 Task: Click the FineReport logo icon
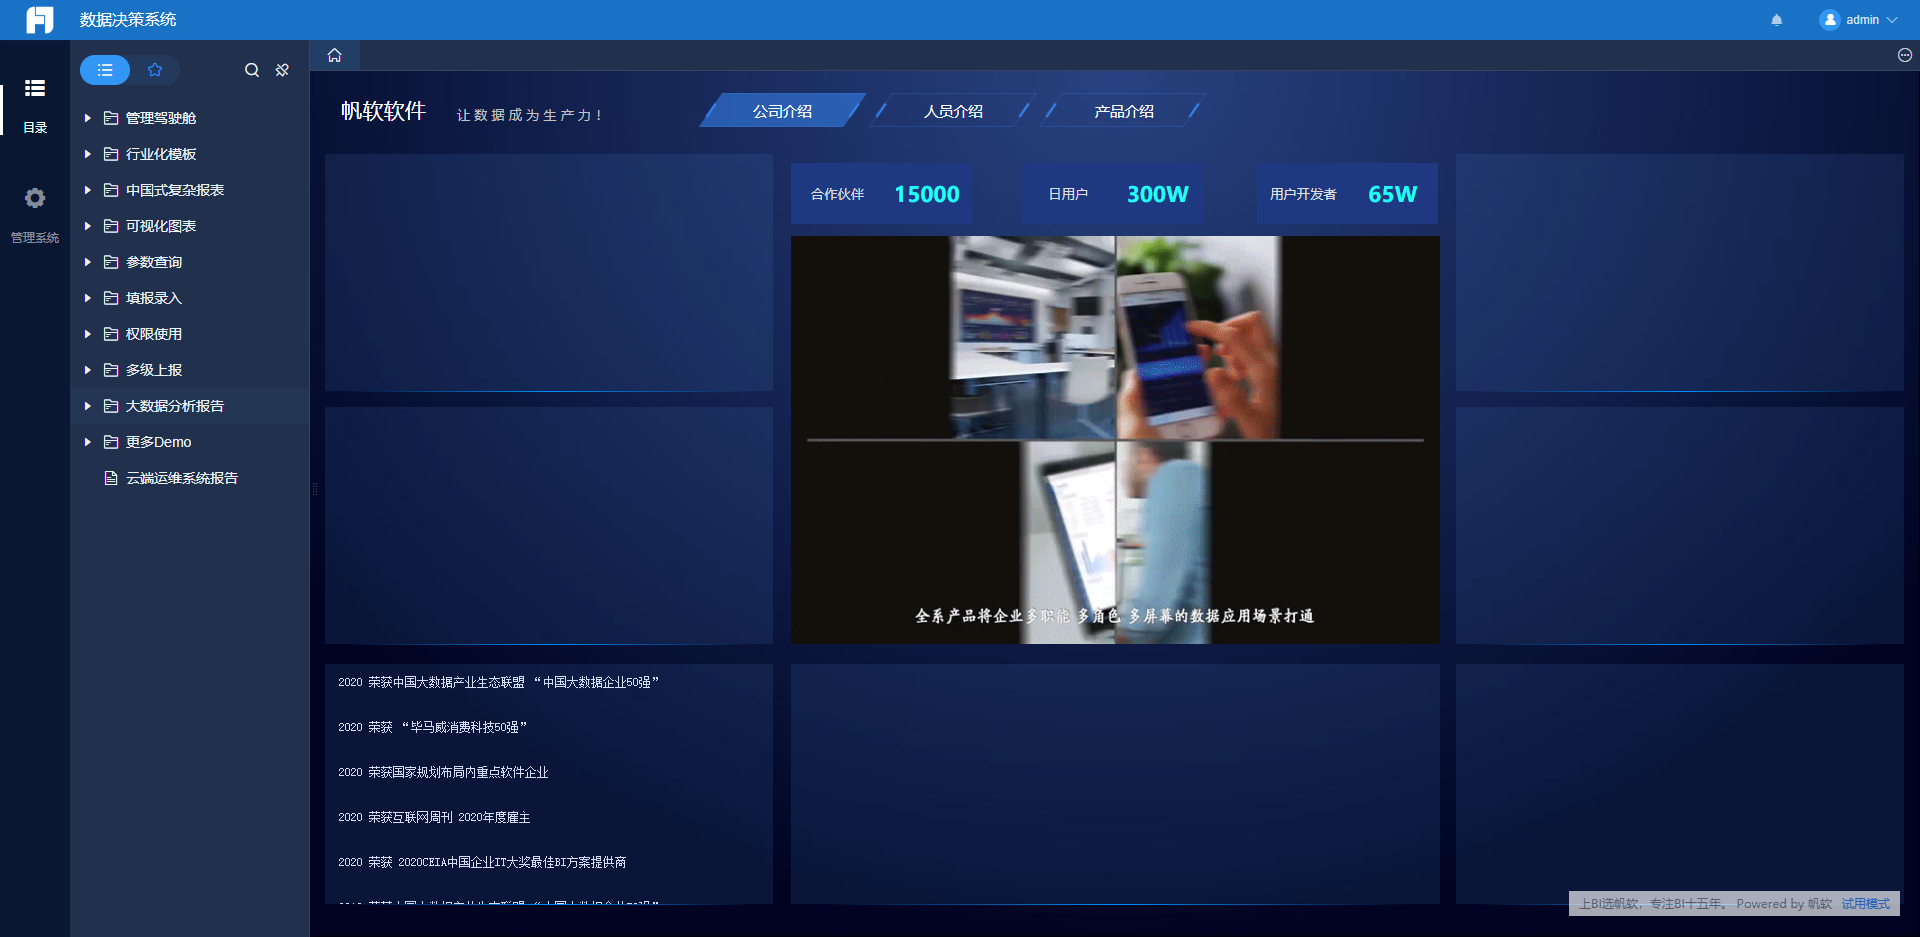(39, 20)
